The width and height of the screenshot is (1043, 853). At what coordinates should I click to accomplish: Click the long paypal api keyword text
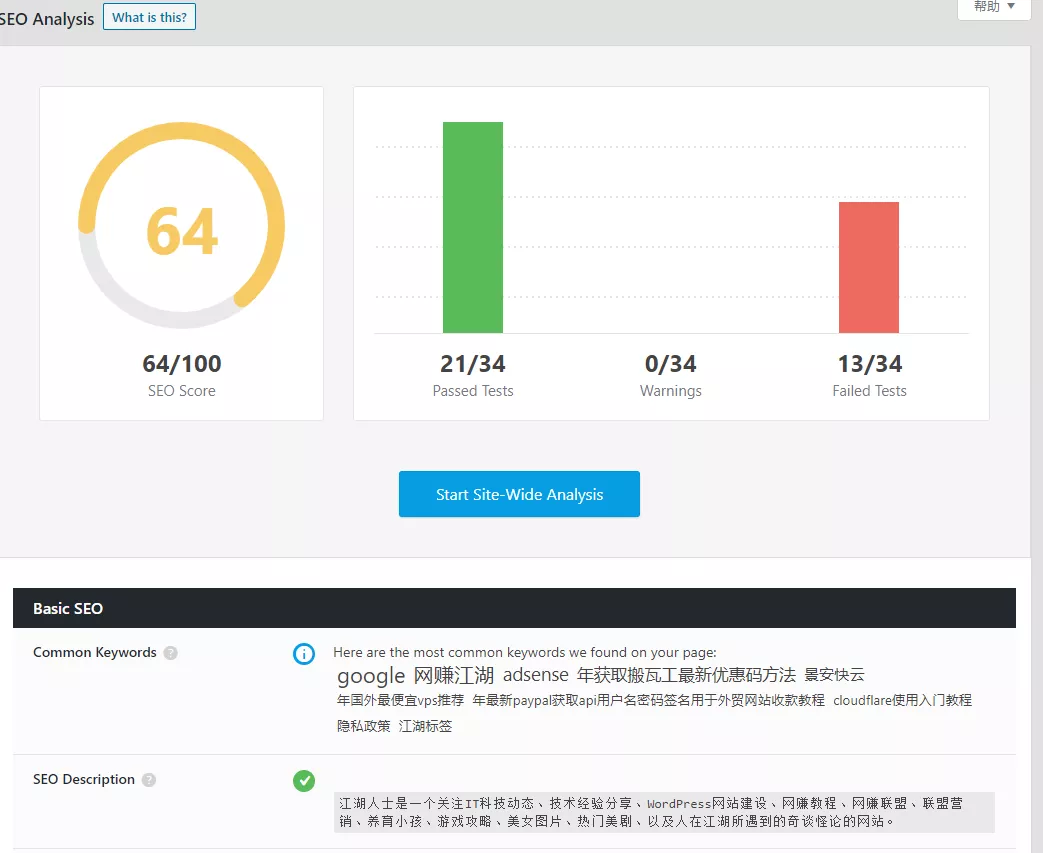point(649,700)
